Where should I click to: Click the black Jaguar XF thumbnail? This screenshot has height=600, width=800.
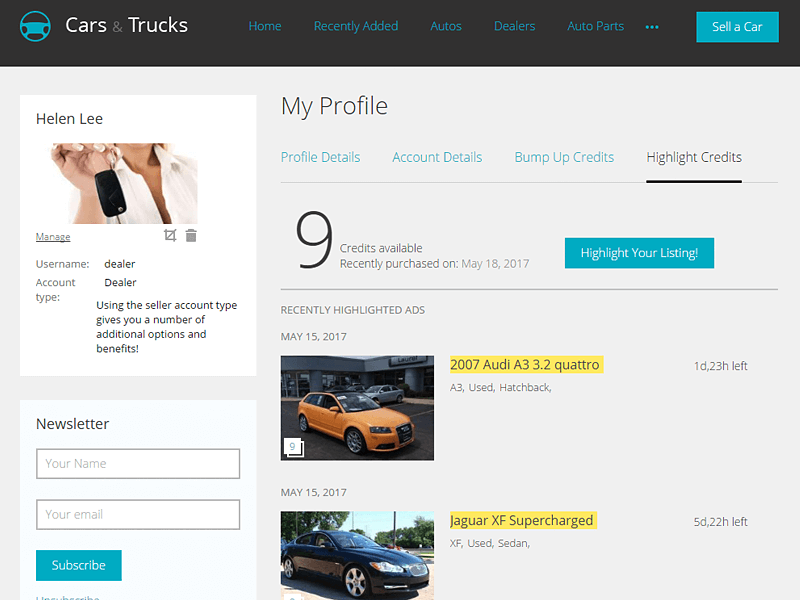(357, 556)
